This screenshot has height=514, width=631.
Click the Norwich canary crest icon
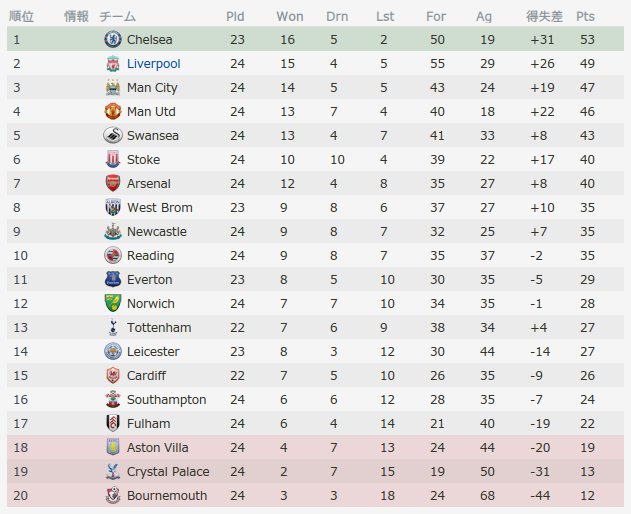(113, 303)
